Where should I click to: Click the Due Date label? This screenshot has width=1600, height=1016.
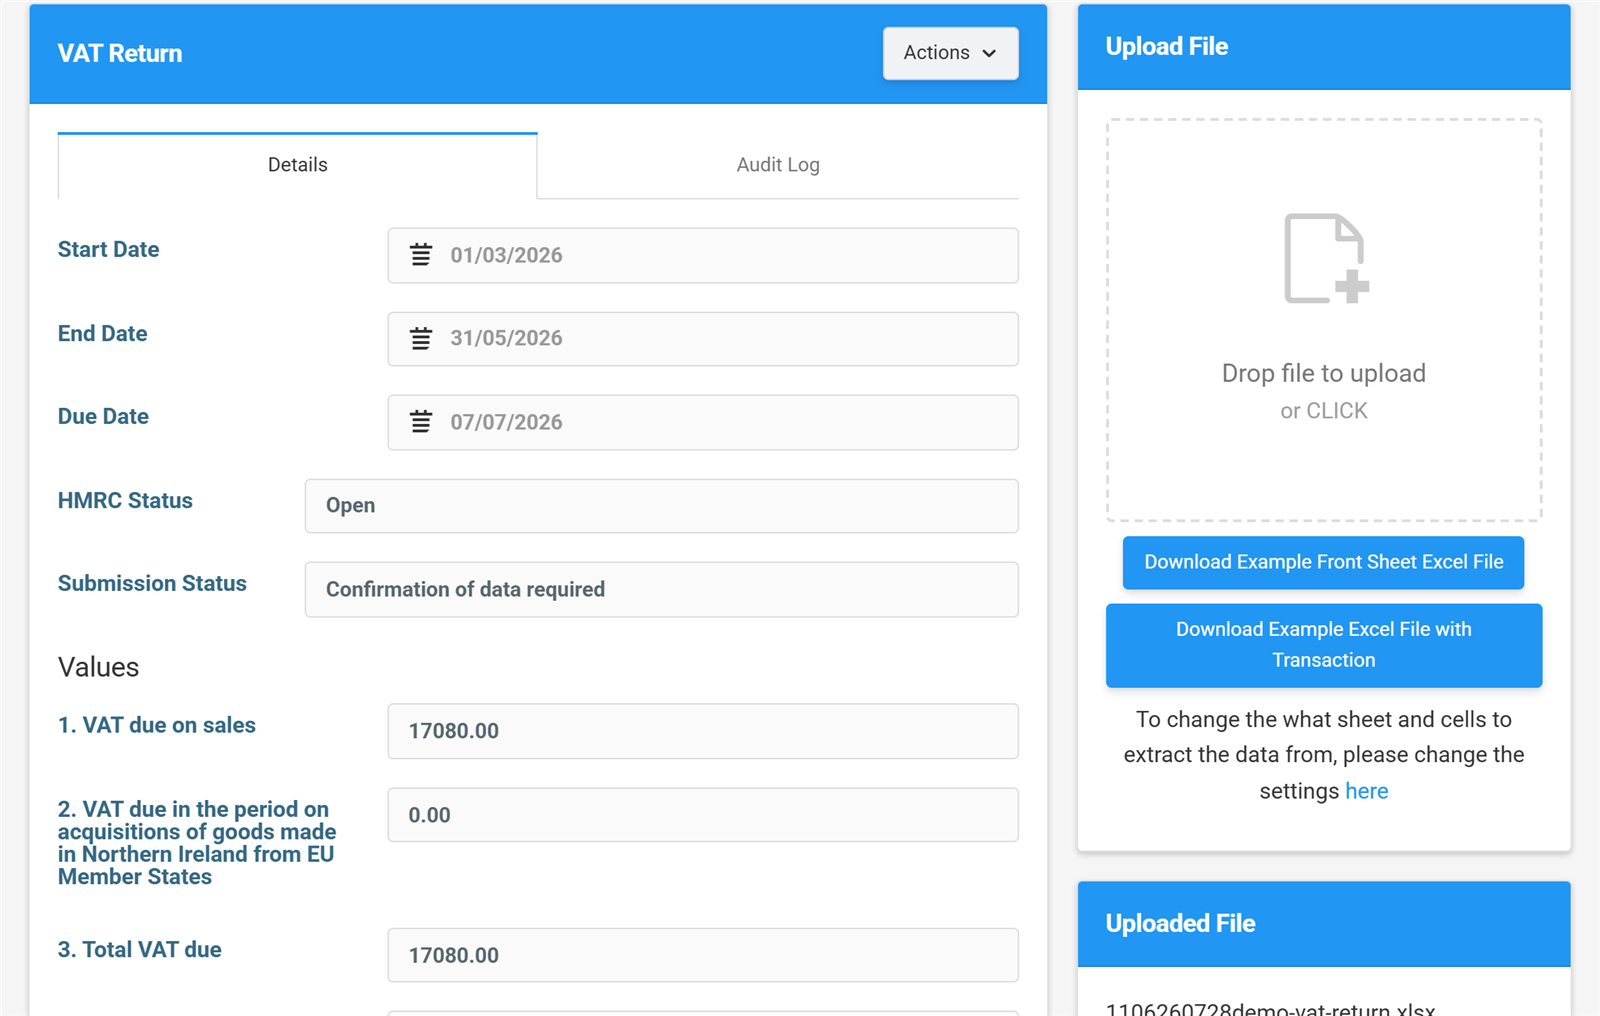click(x=103, y=416)
